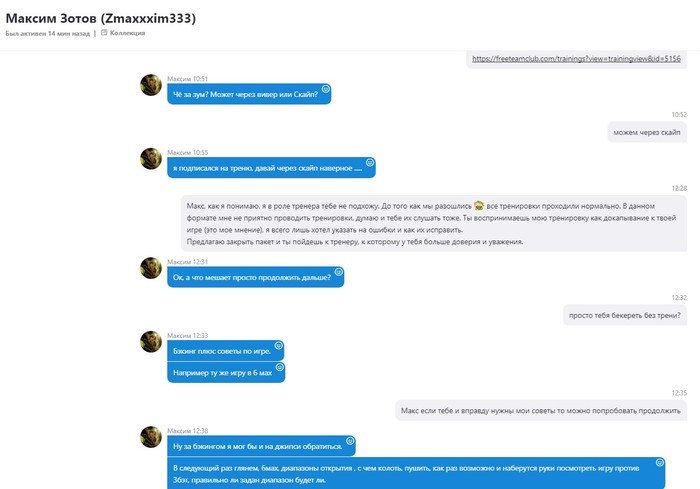Viewport: 700px width, 489px height.
Task: Click reaction smiley on 'Чё за зум?' message
Action: pyautogui.click(x=326, y=89)
